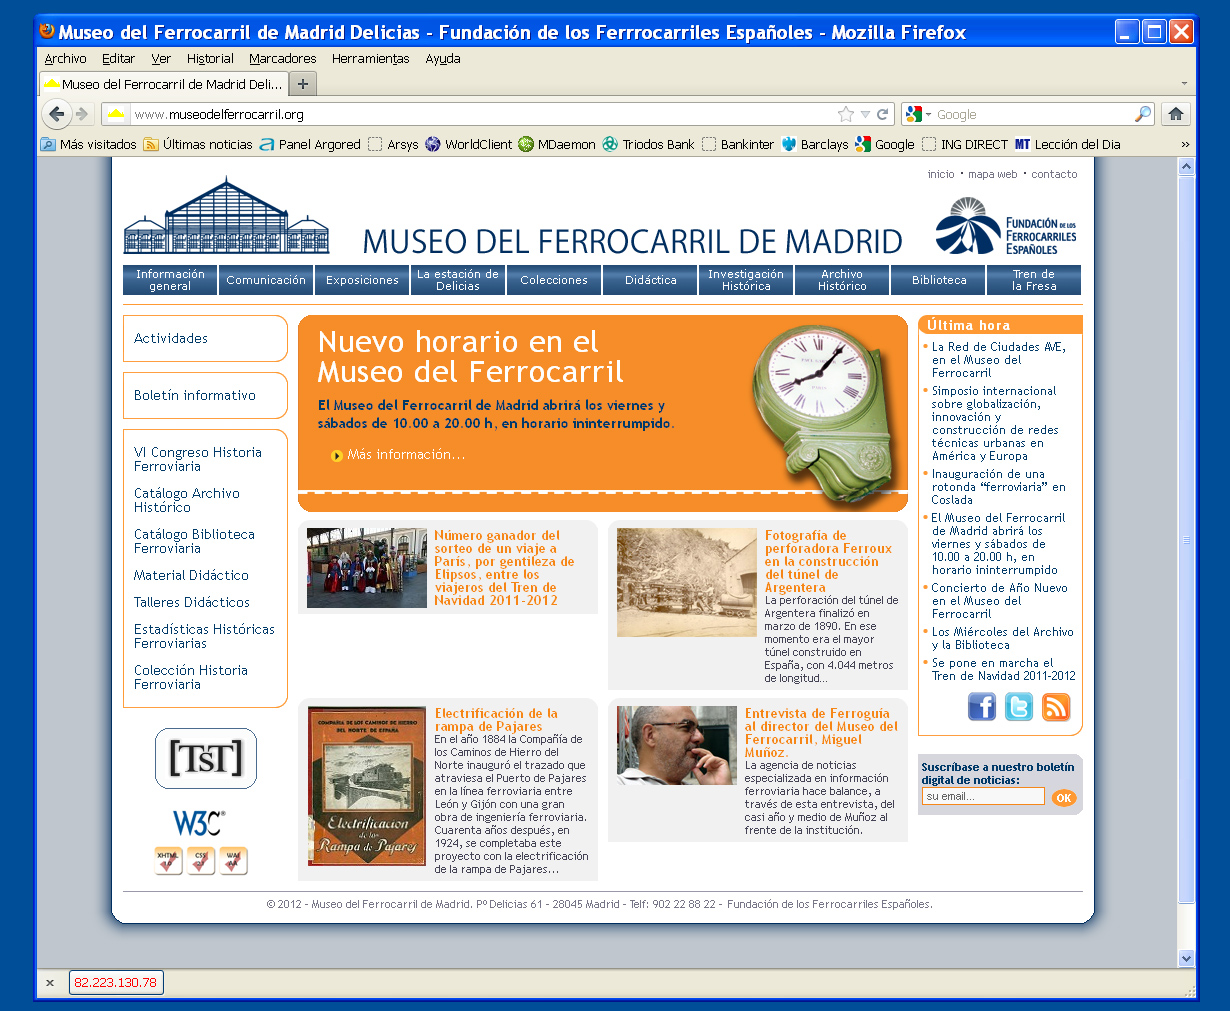Image resolution: width=1230 pixels, height=1011 pixels.
Task: Click the 82.223.130.78 IP status entry
Action: tap(116, 983)
